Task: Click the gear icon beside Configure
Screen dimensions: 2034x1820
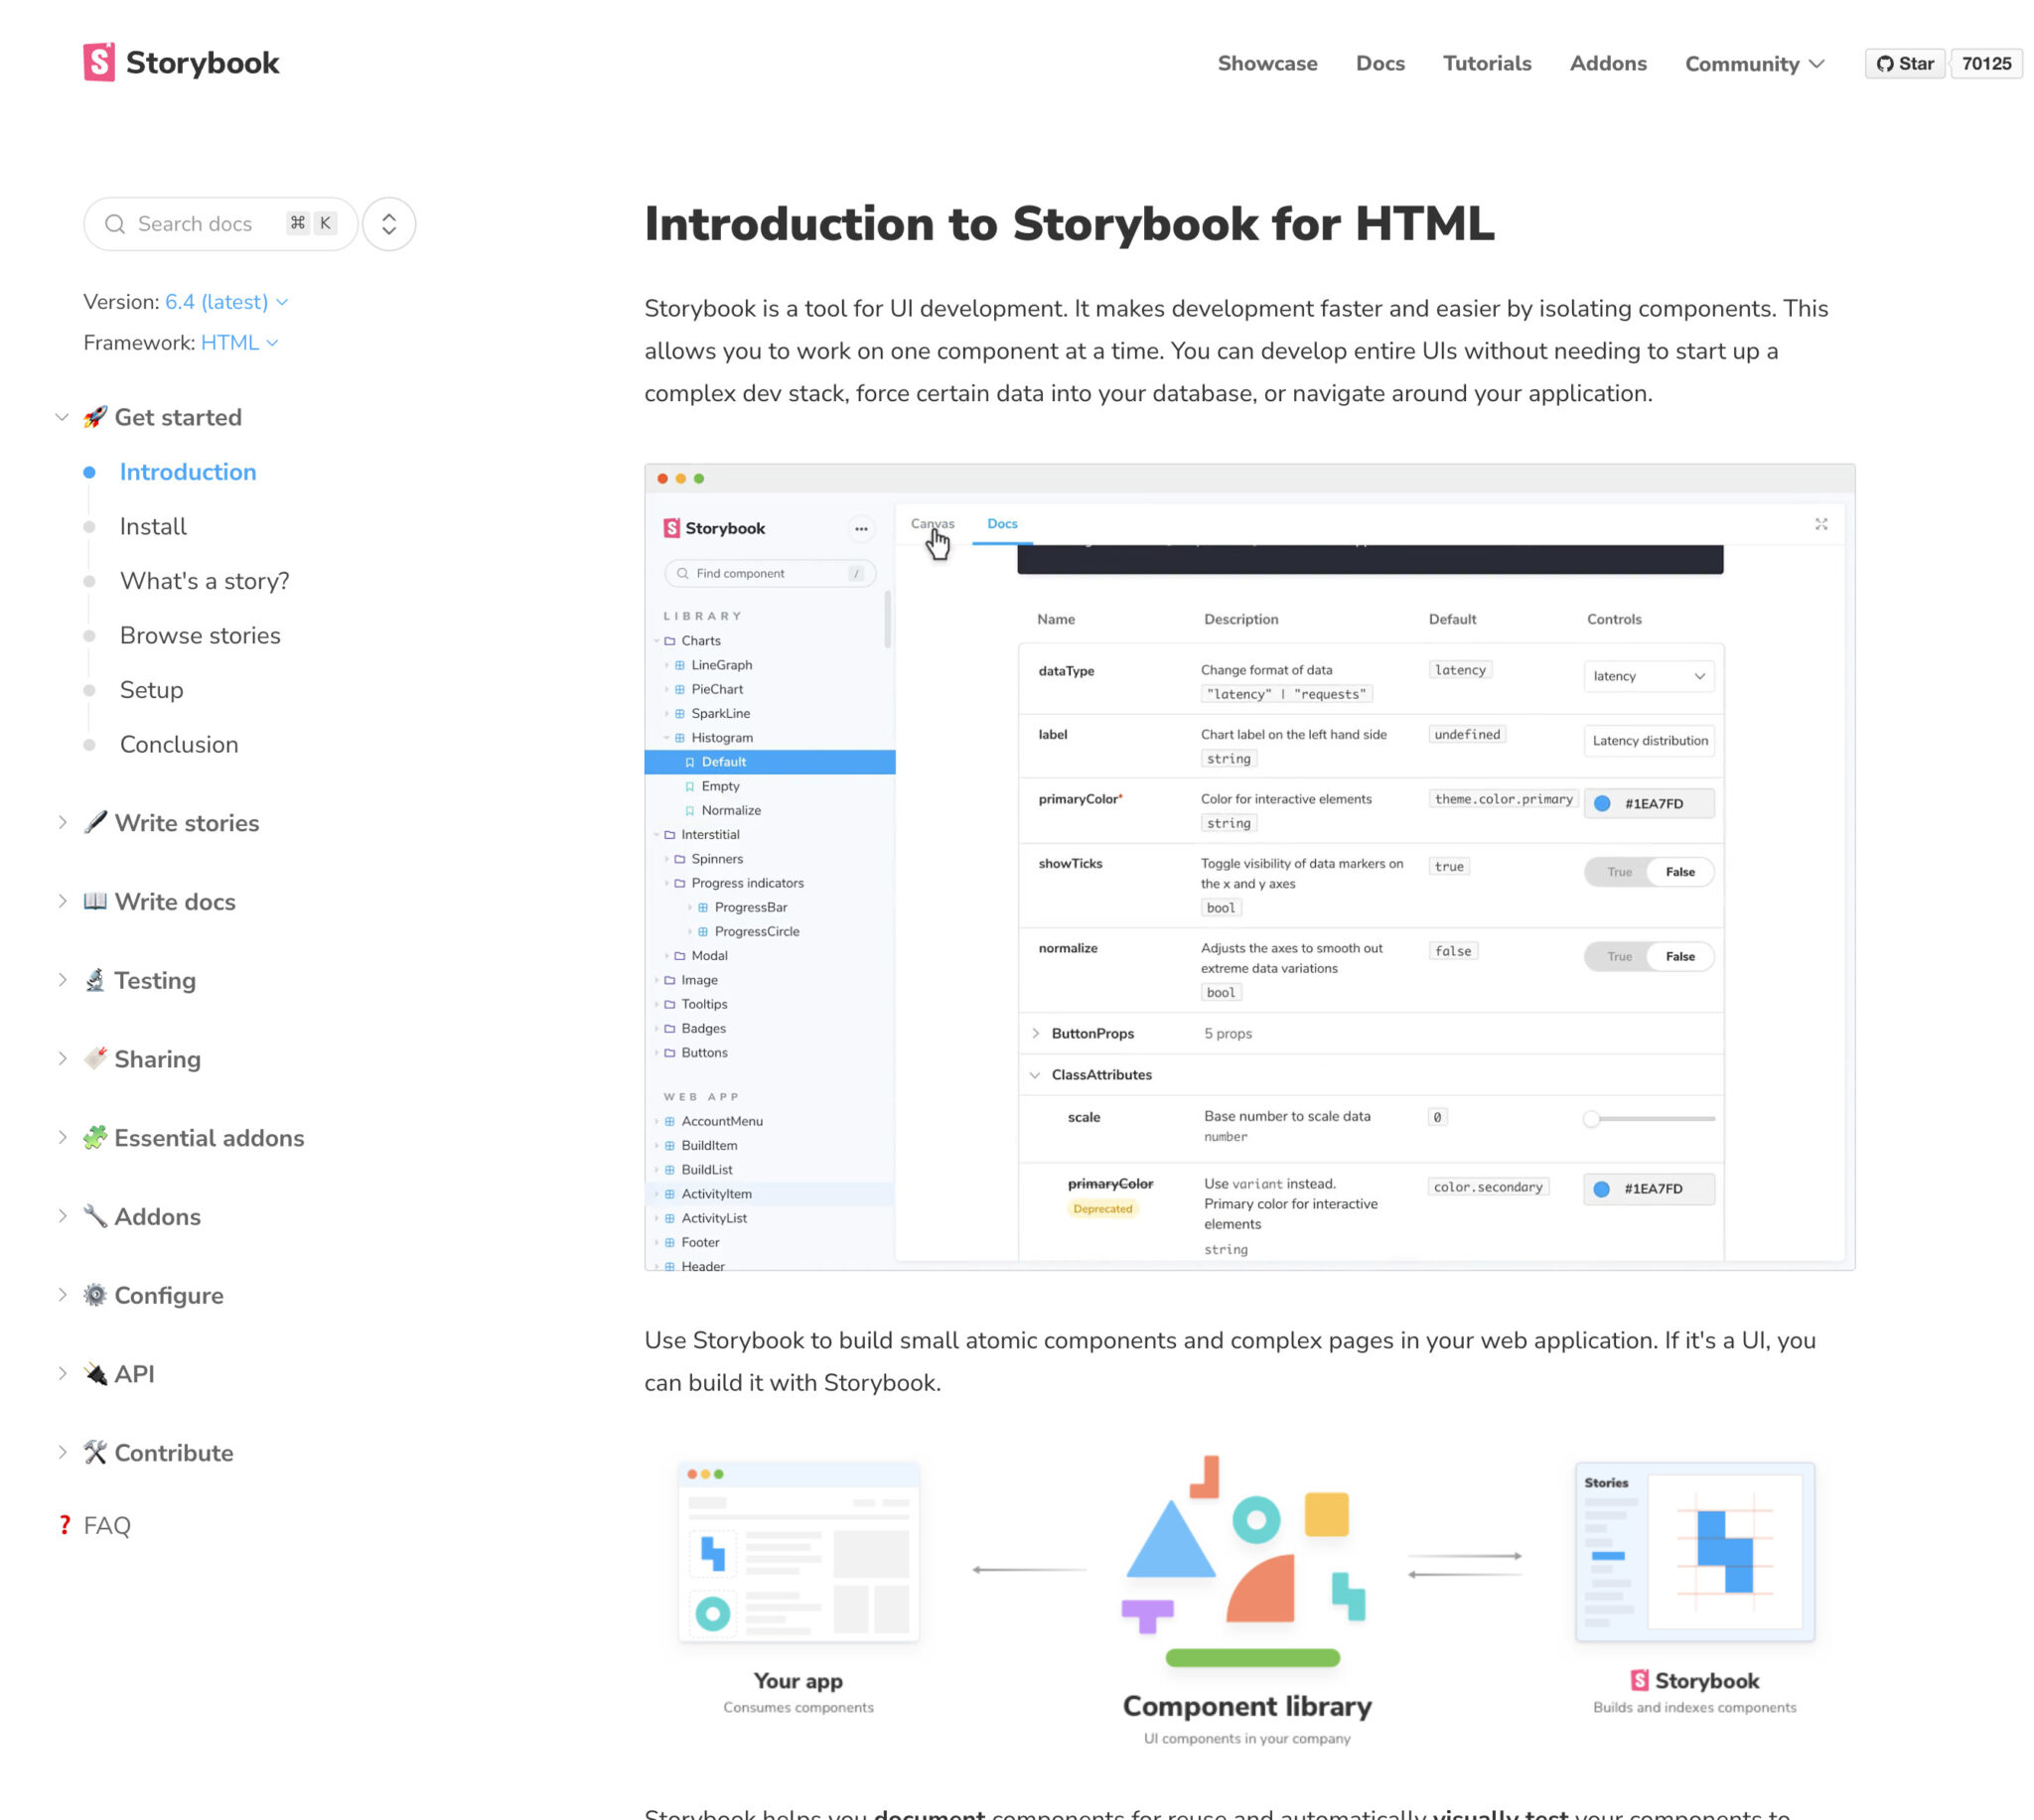Action: point(95,1294)
